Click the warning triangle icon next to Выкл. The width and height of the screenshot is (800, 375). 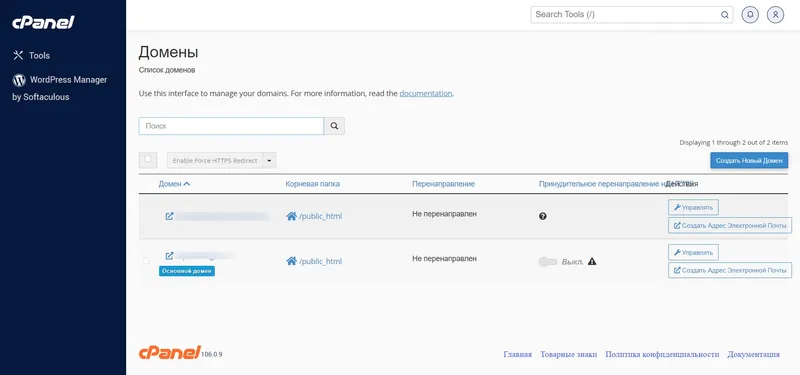pyautogui.click(x=592, y=262)
